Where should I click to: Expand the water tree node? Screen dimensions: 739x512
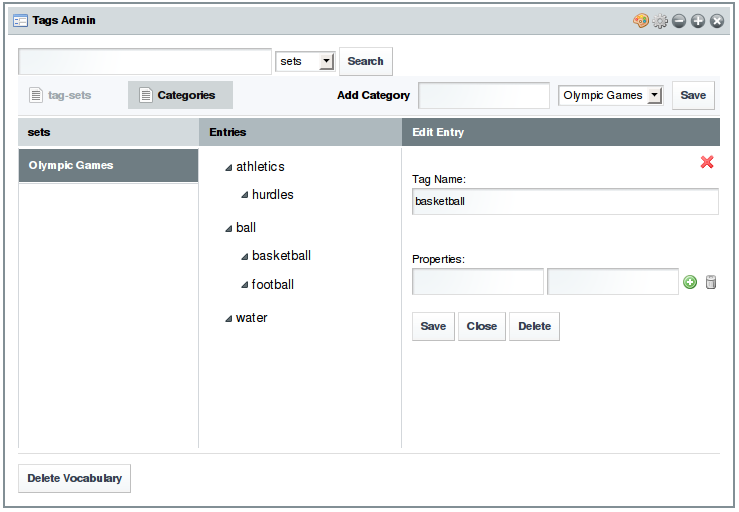pyautogui.click(x=229, y=319)
